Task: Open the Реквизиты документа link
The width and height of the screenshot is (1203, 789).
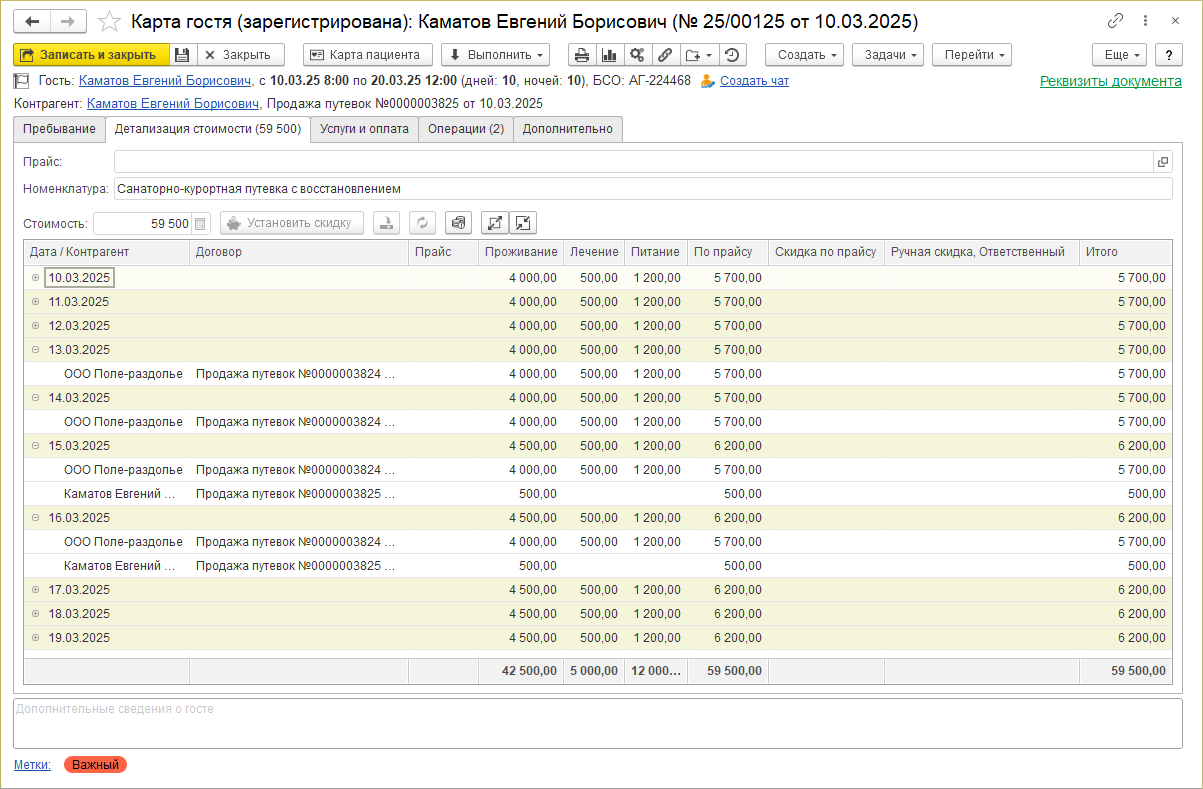Action: pyautogui.click(x=1110, y=81)
